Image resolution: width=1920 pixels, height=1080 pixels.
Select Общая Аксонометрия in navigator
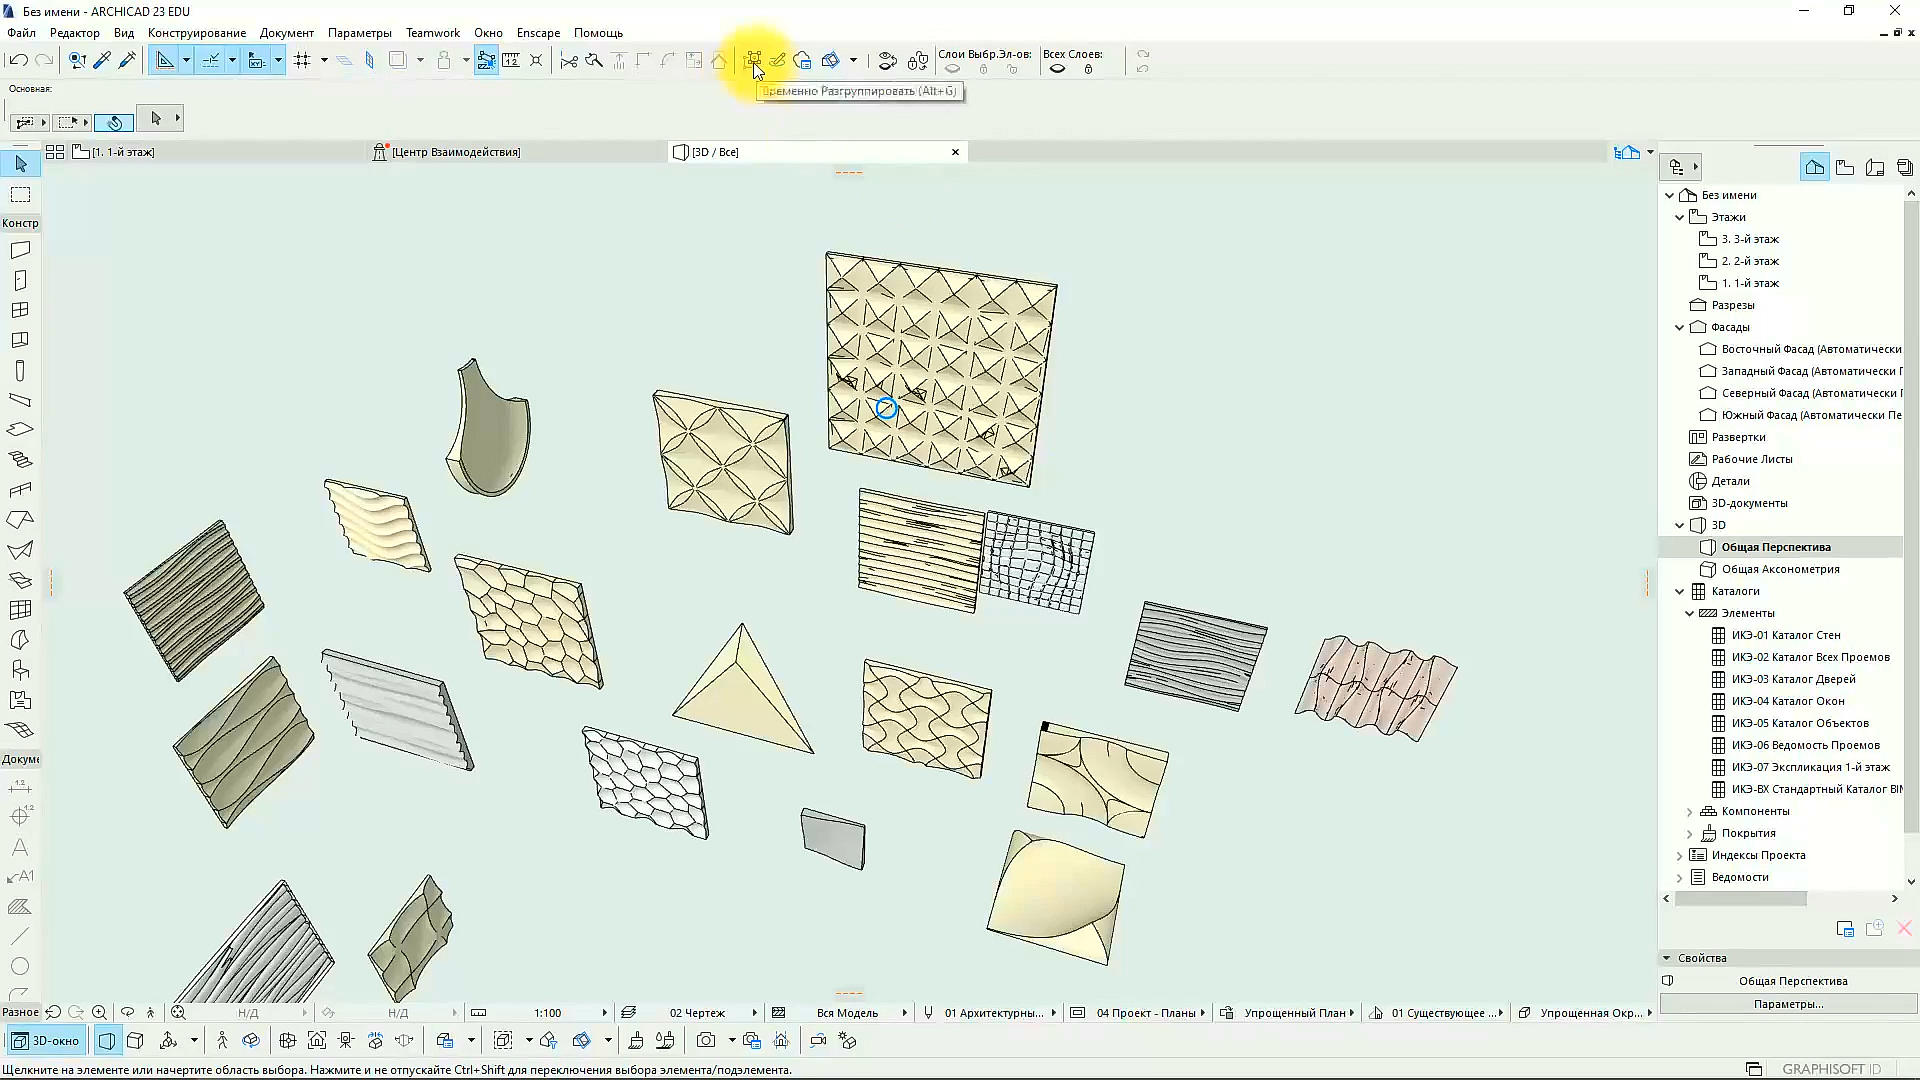pos(1780,569)
